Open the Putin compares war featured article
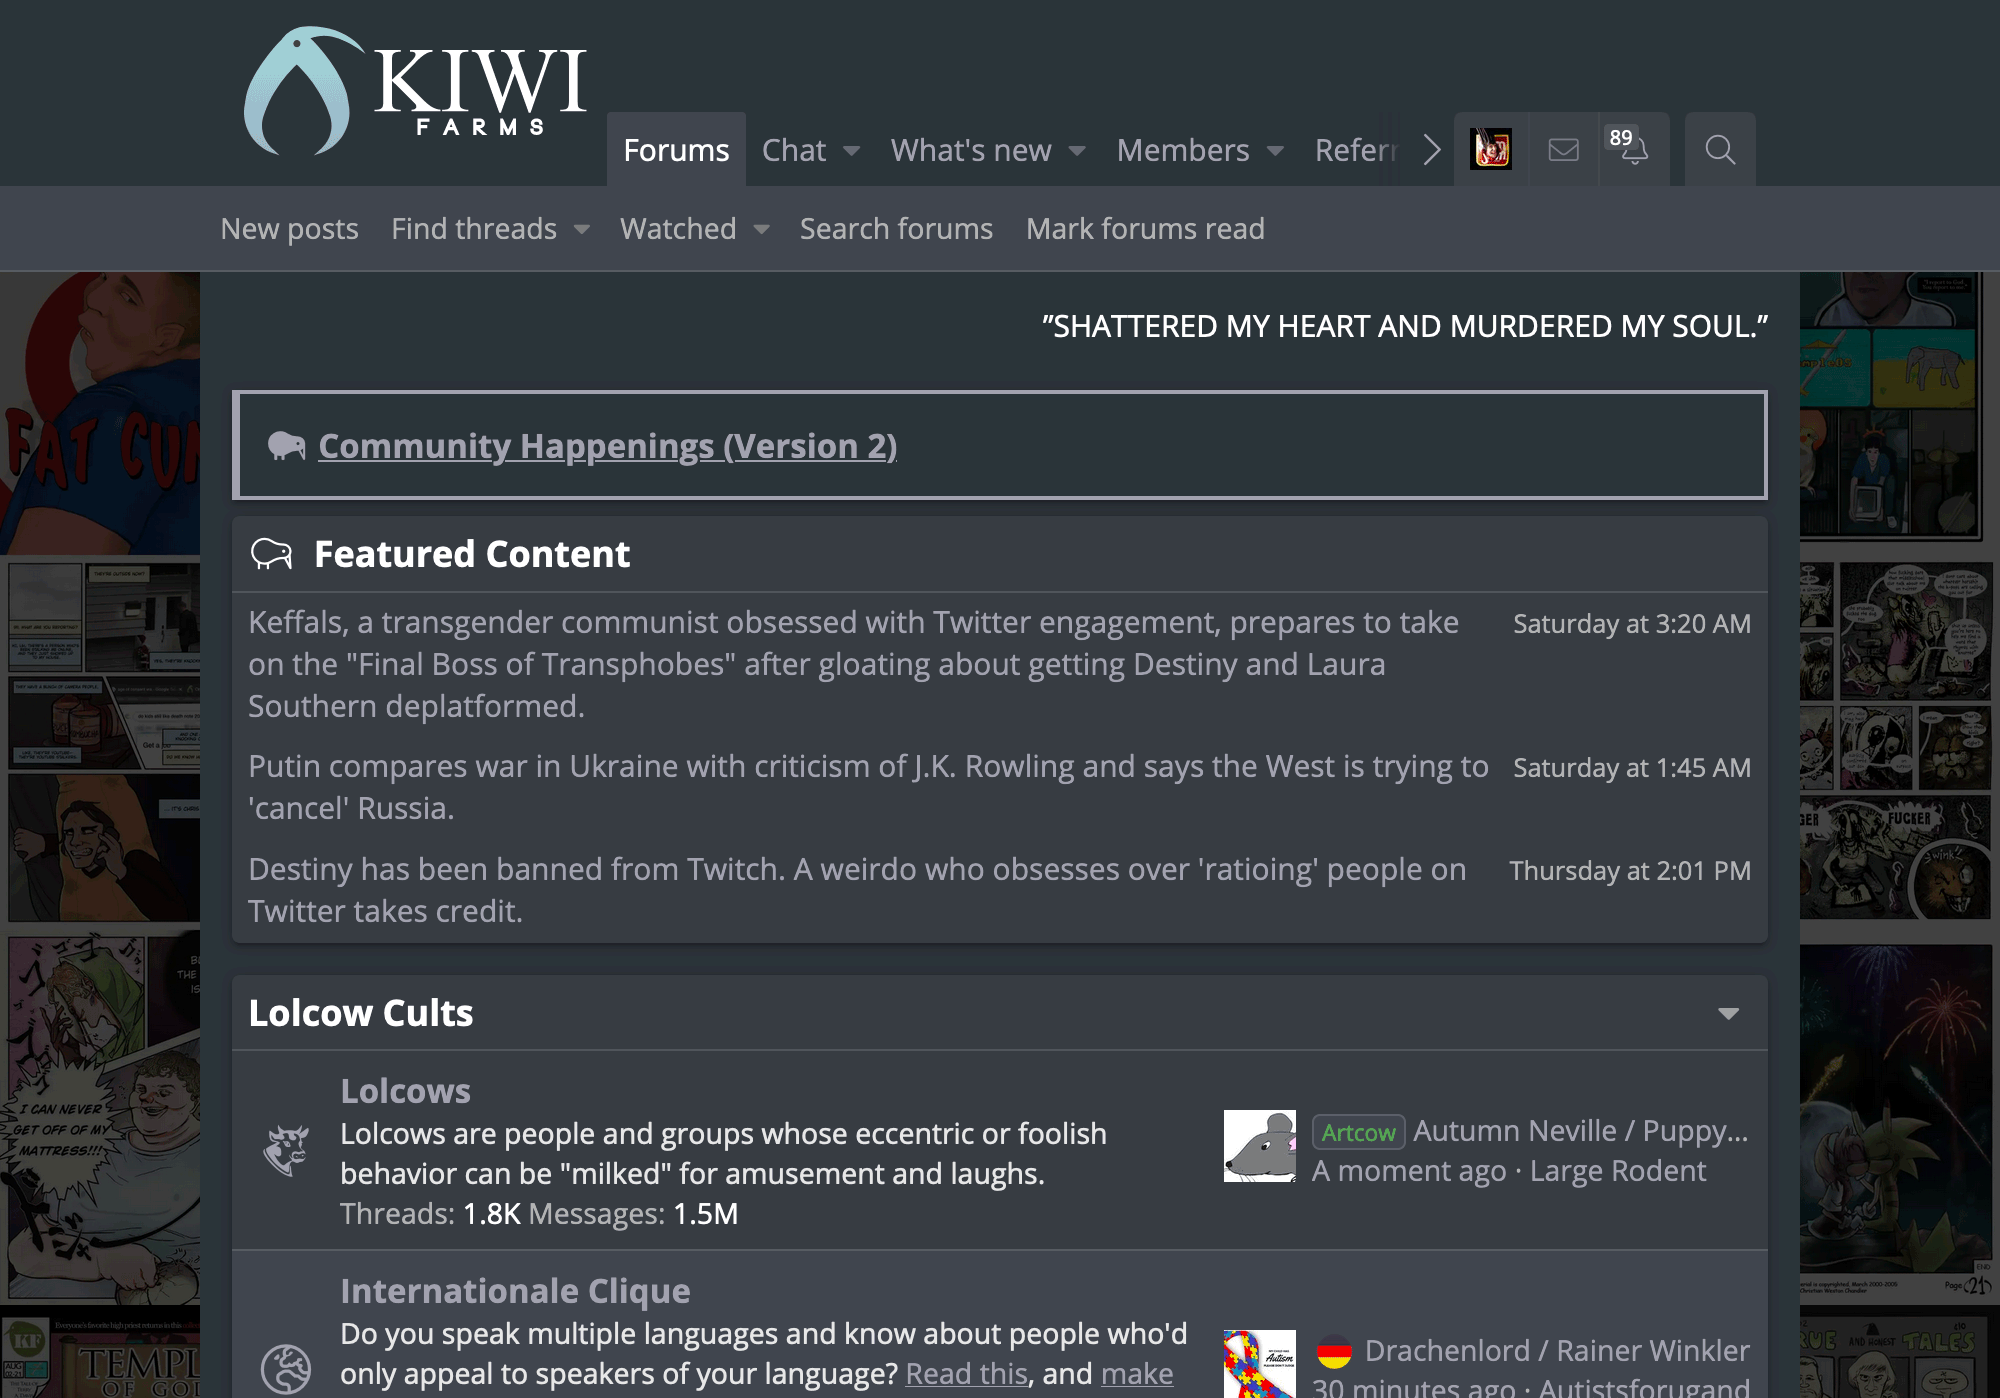Image resolution: width=2000 pixels, height=1398 pixels. coord(868,787)
